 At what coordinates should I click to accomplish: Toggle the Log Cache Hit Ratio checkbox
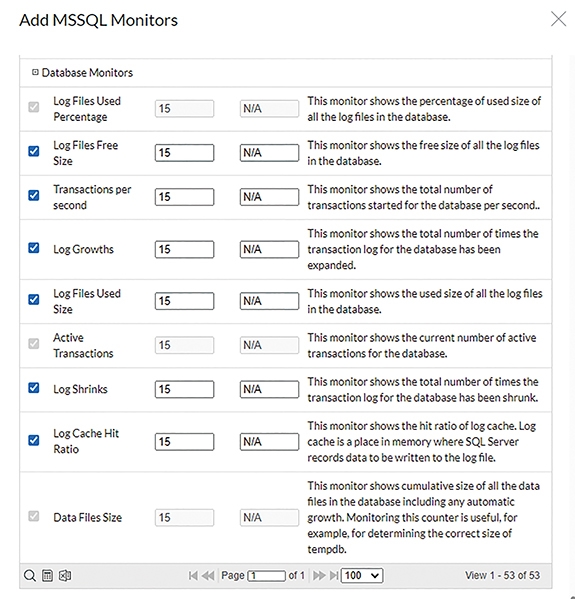click(x=34, y=440)
